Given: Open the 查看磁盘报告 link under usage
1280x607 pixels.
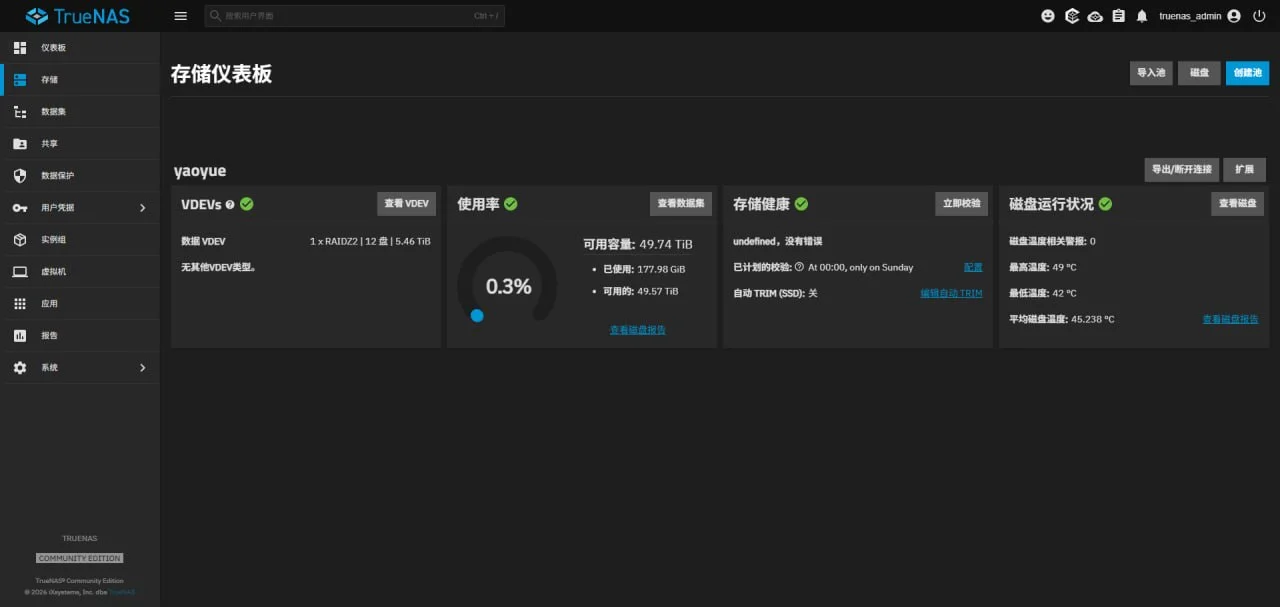Looking at the screenshot, I should 638,330.
